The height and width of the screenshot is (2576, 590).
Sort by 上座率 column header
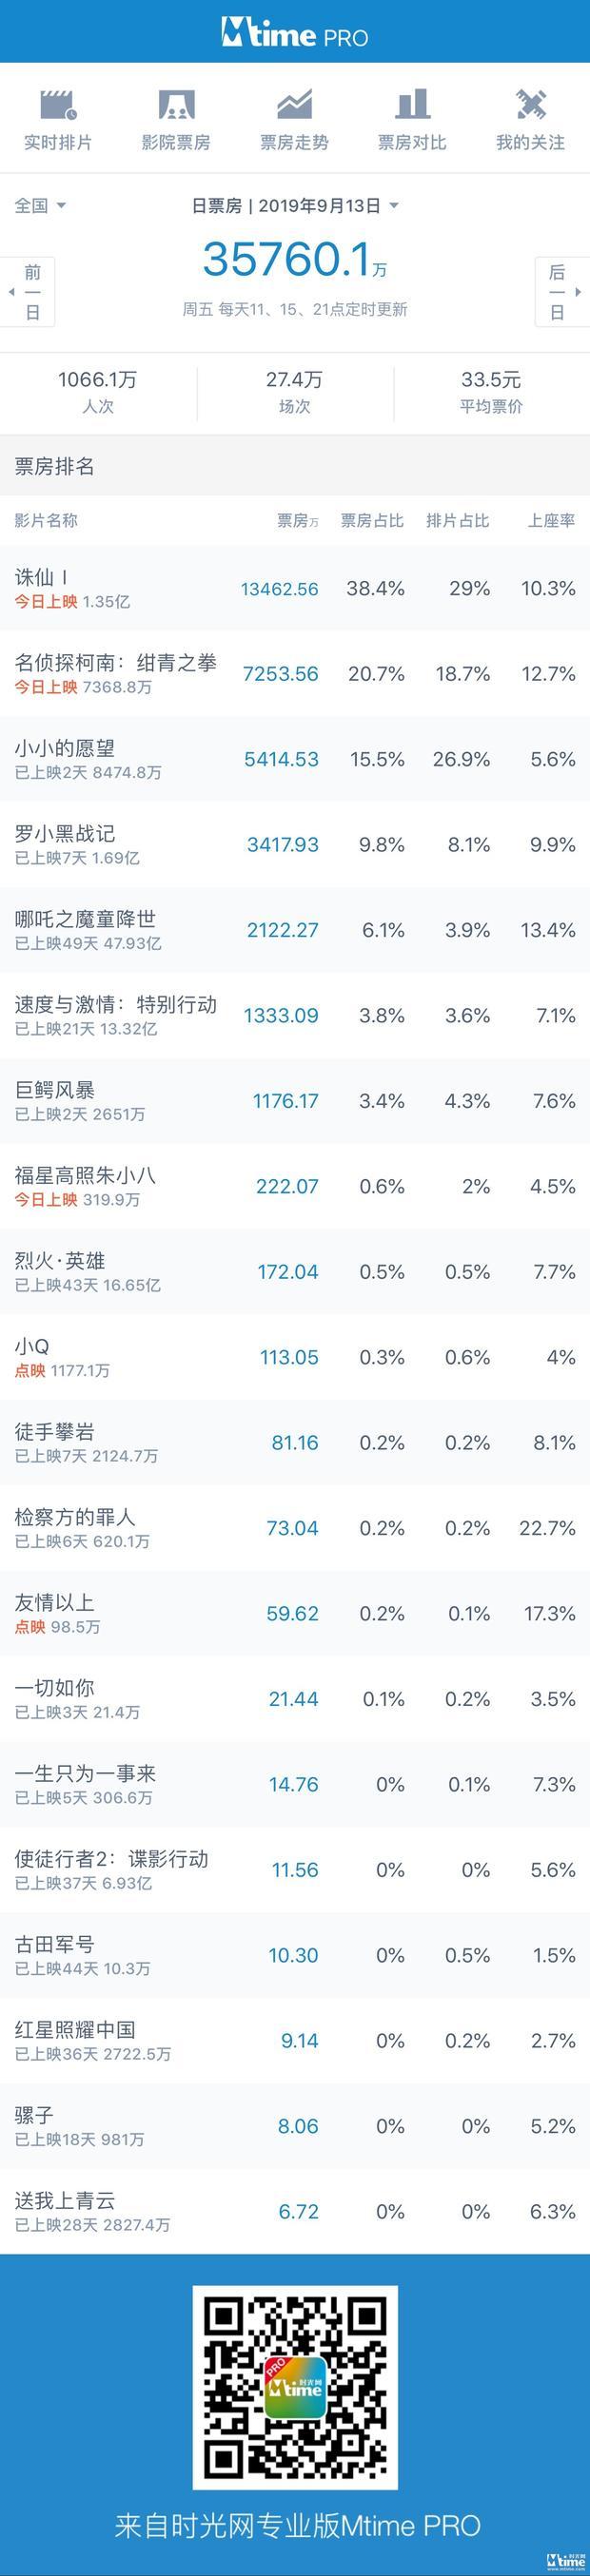coord(551,520)
